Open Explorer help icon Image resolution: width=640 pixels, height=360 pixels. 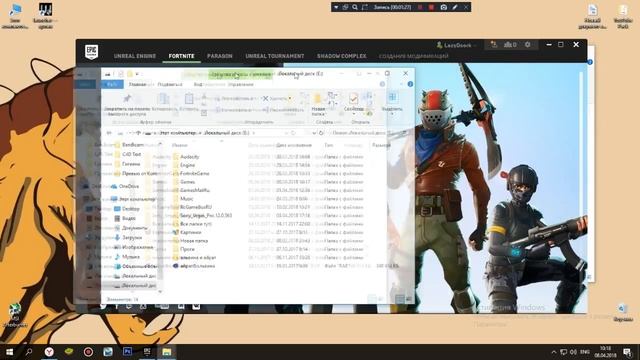pyautogui.click(x=410, y=84)
